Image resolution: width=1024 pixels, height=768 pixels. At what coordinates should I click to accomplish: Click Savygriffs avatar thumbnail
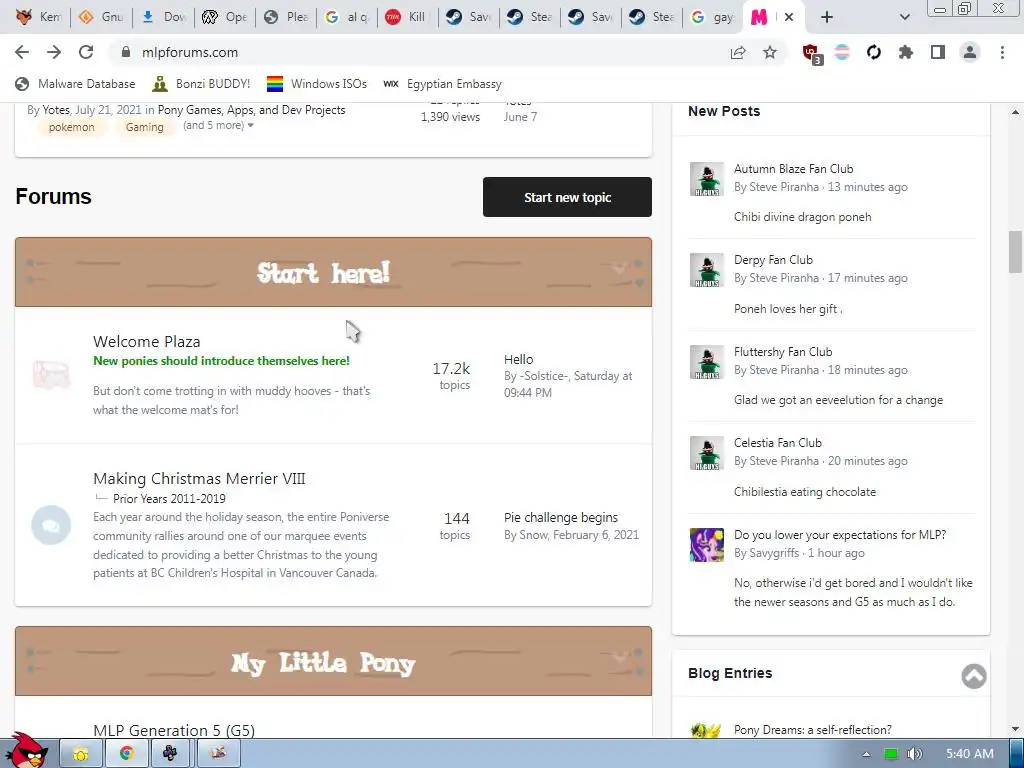[707, 545]
